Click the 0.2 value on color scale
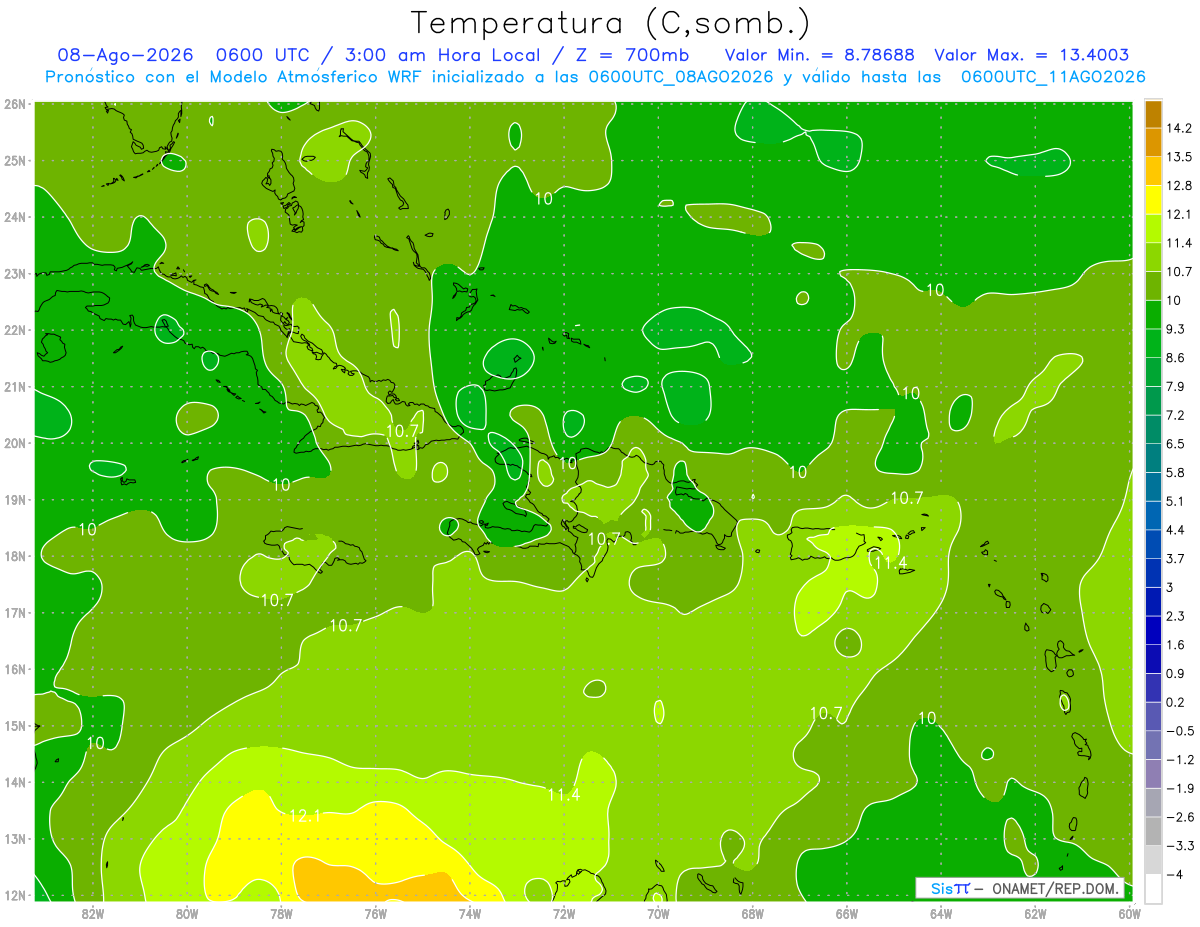The image size is (1200, 927). click(x=1175, y=702)
